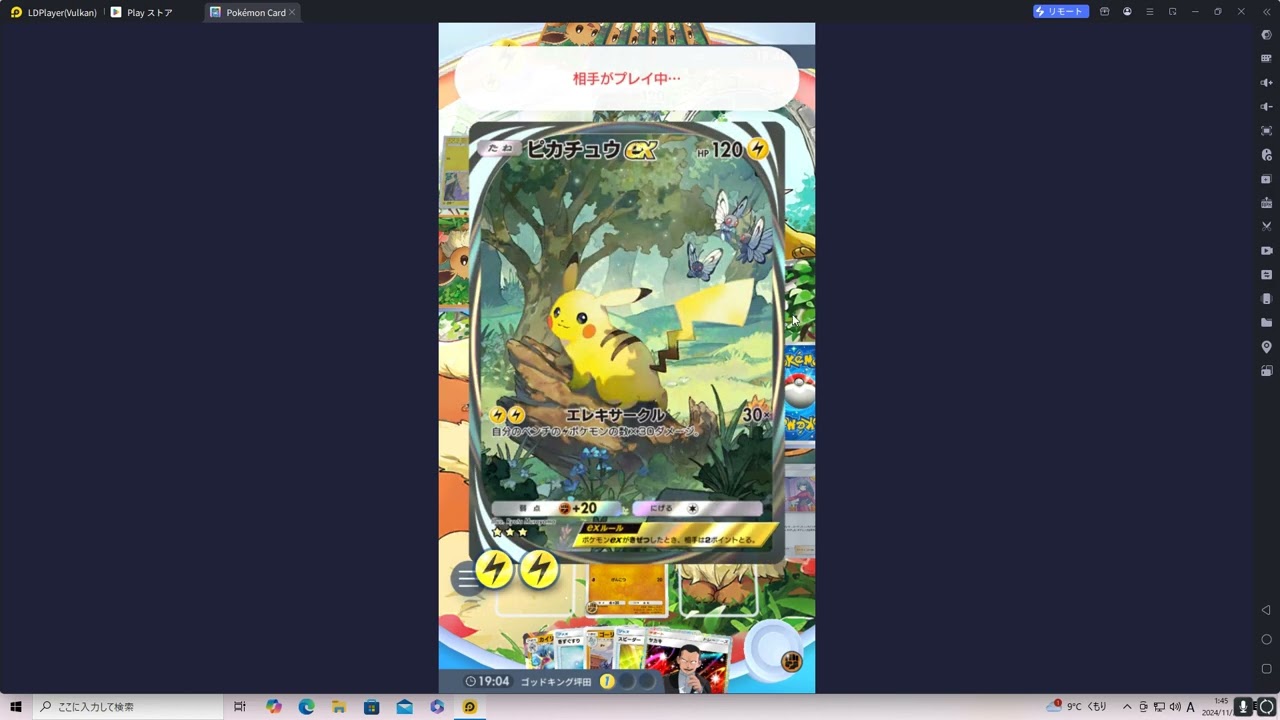Click the microphone button in the tray
This screenshot has width=1280, height=720.
coord(1243,707)
